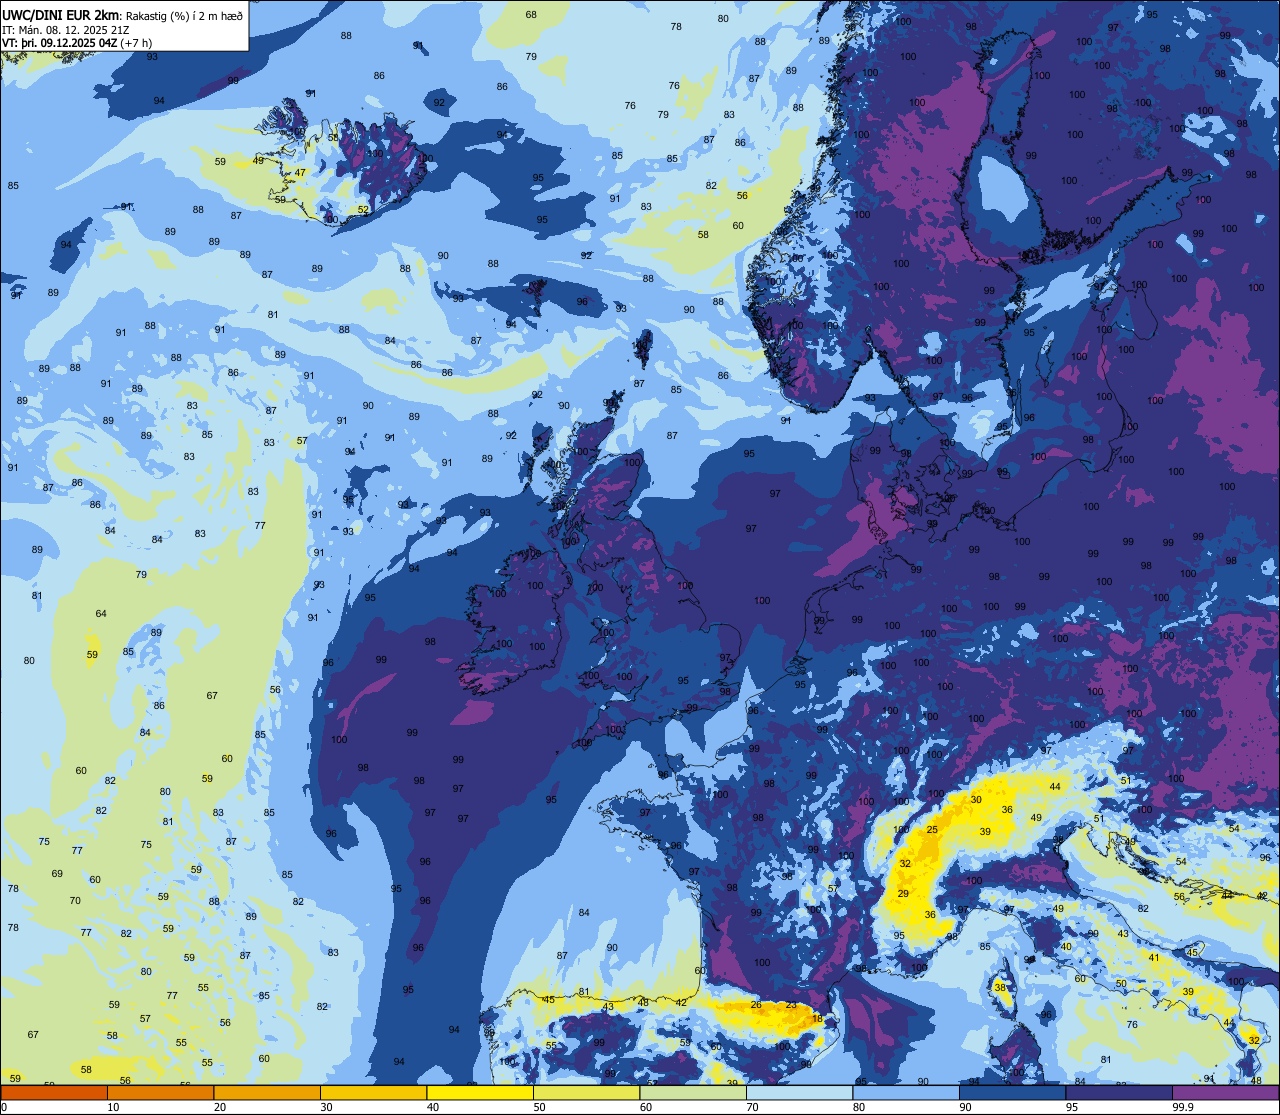Viewport: 1280px width, 1115px height.
Task: Select the dark orange 0–10 legend swatch
Action: (x=54, y=1092)
